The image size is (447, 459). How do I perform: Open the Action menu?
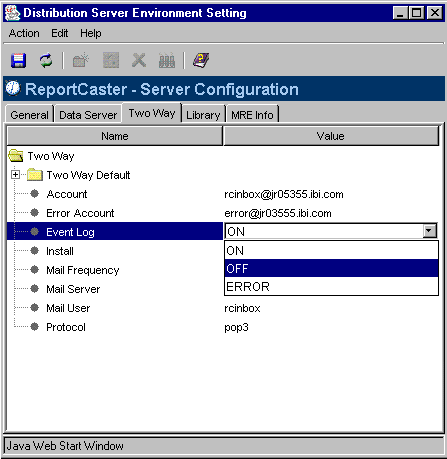click(24, 33)
